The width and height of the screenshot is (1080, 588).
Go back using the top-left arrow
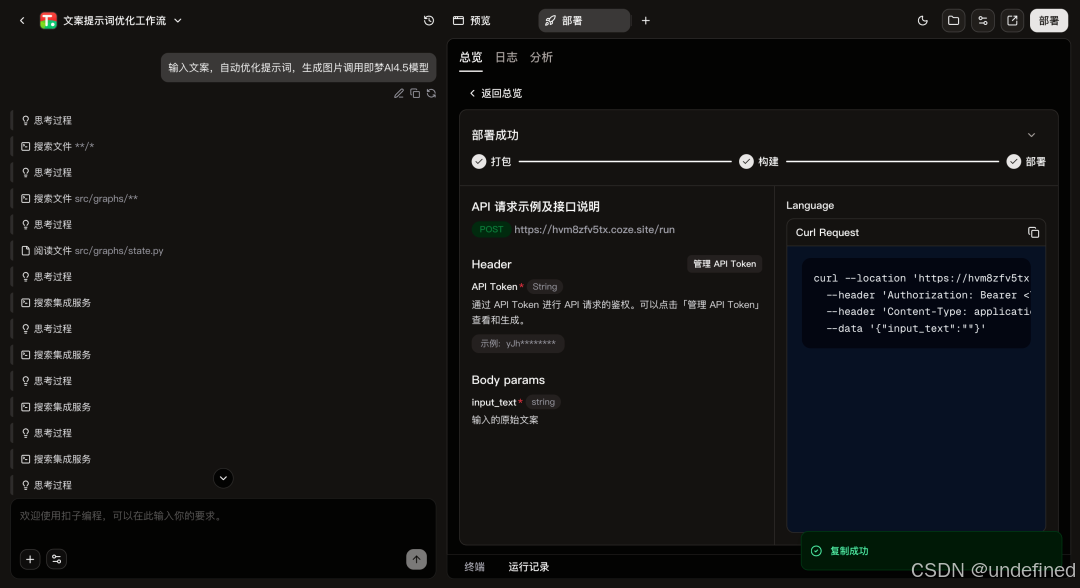pos(22,21)
